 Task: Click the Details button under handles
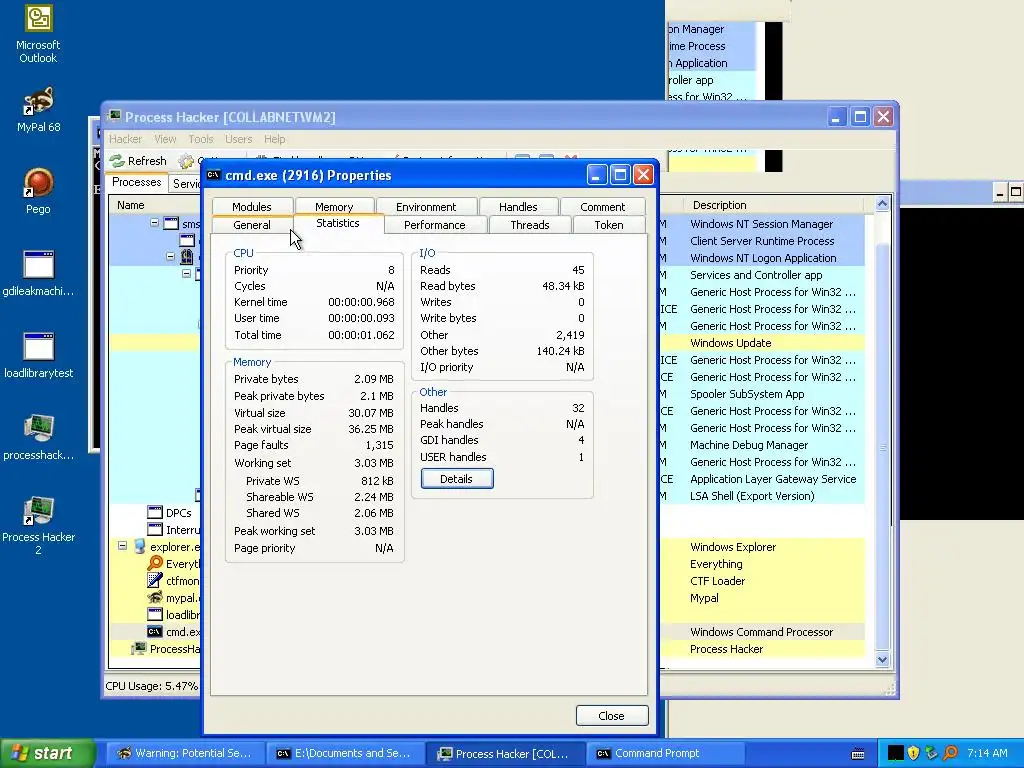[x=456, y=479]
